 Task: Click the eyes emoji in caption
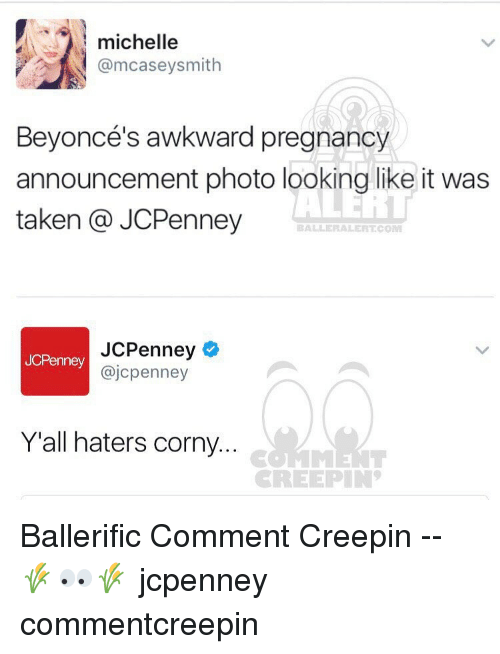click(x=75, y=579)
